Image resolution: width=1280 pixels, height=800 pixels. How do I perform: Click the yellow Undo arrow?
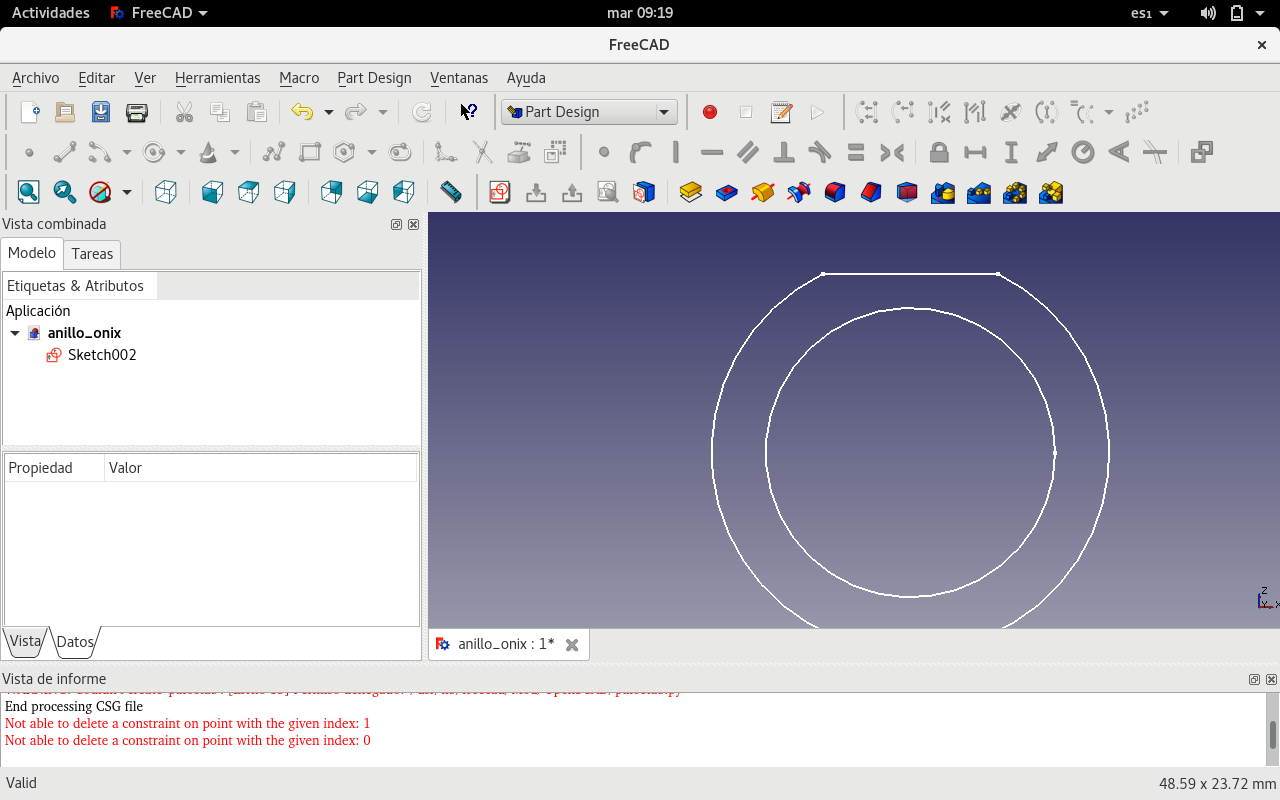click(302, 112)
